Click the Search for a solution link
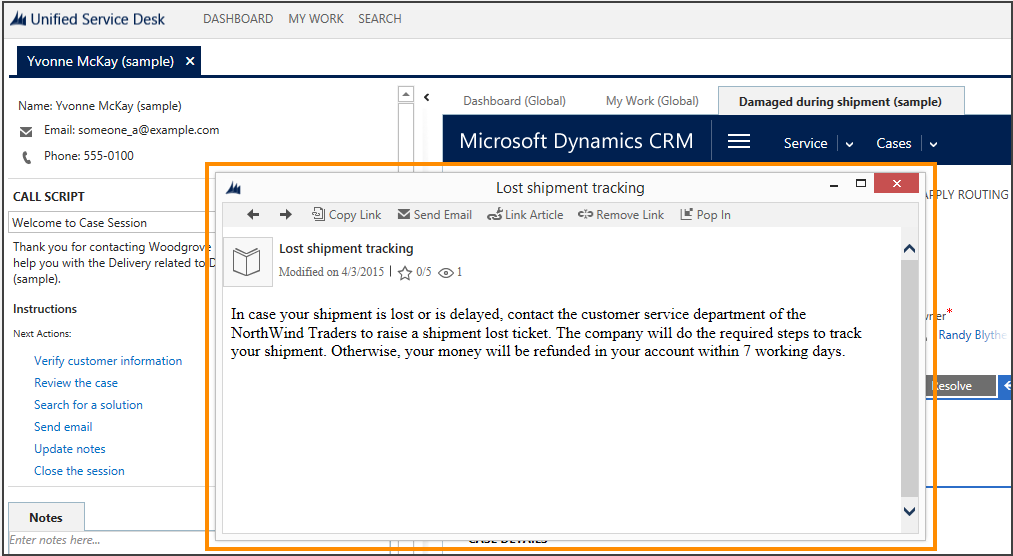The width and height of the screenshot is (1013, 556). 89,405
